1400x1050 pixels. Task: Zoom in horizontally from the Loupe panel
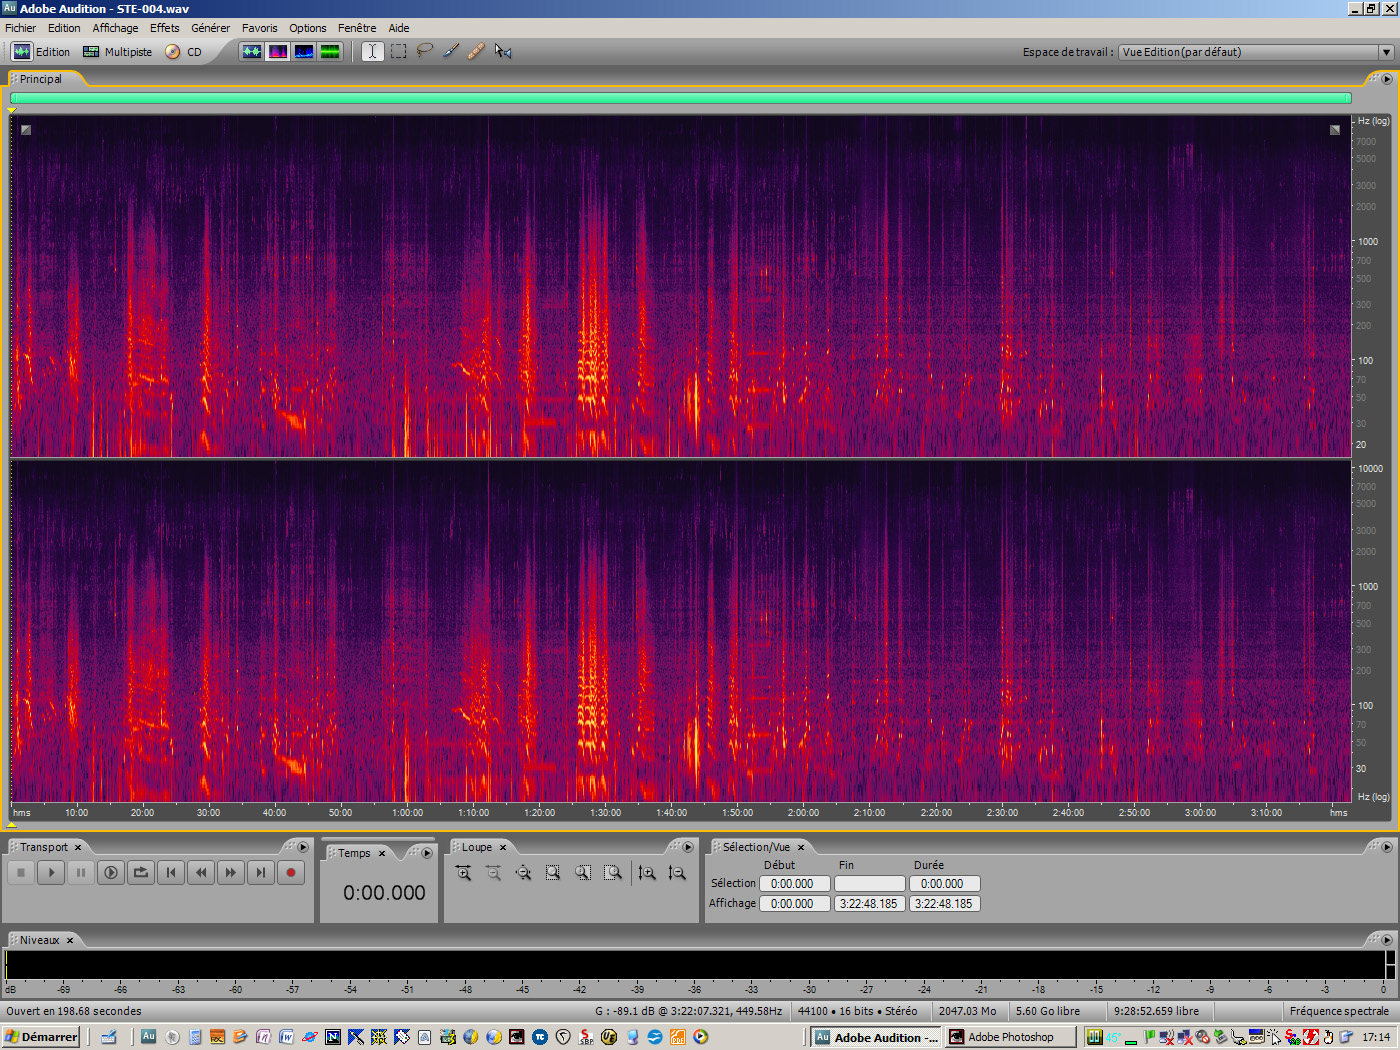pyautogui.click(x=463, y=872)
